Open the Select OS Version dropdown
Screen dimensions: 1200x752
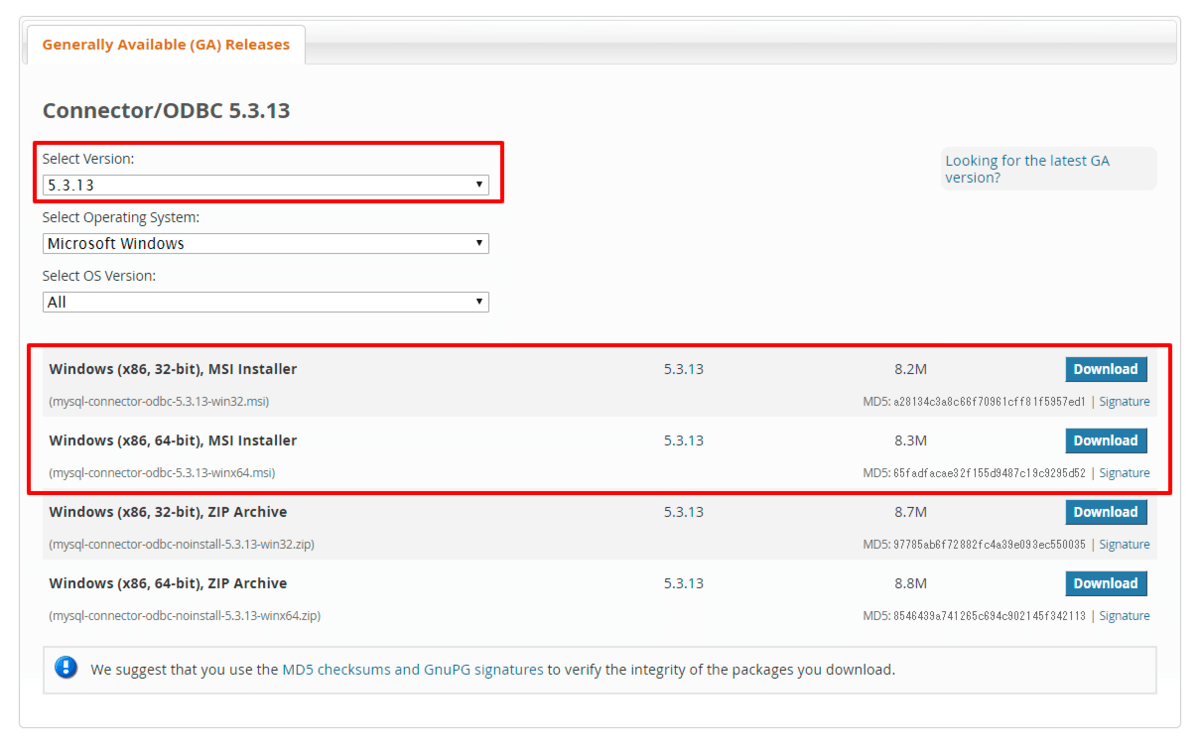(x=265, y=302)
